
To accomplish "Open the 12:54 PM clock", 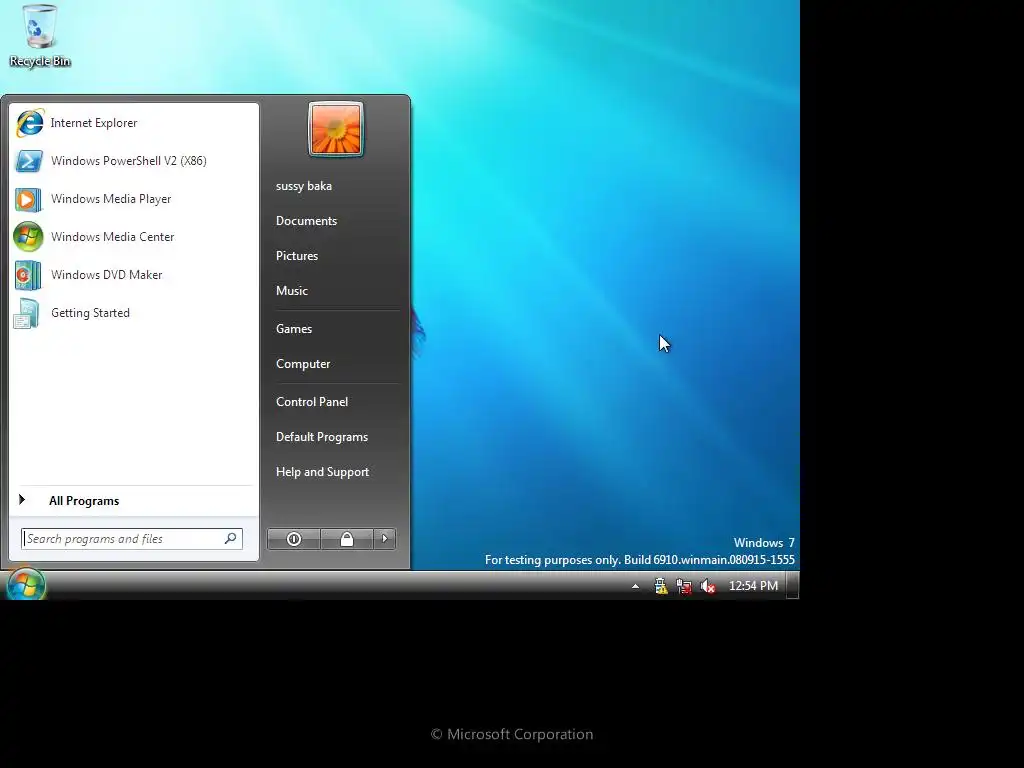I will [x=753, y=586].
